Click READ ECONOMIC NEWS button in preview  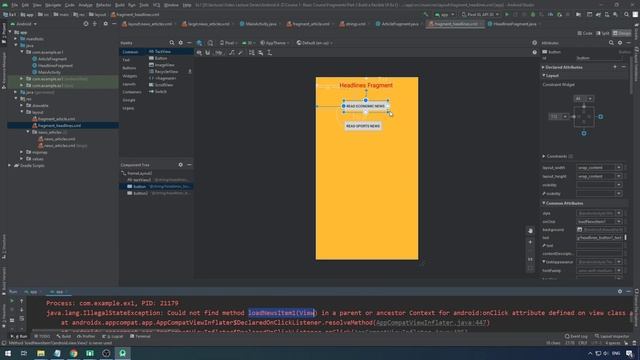[366, 106]
